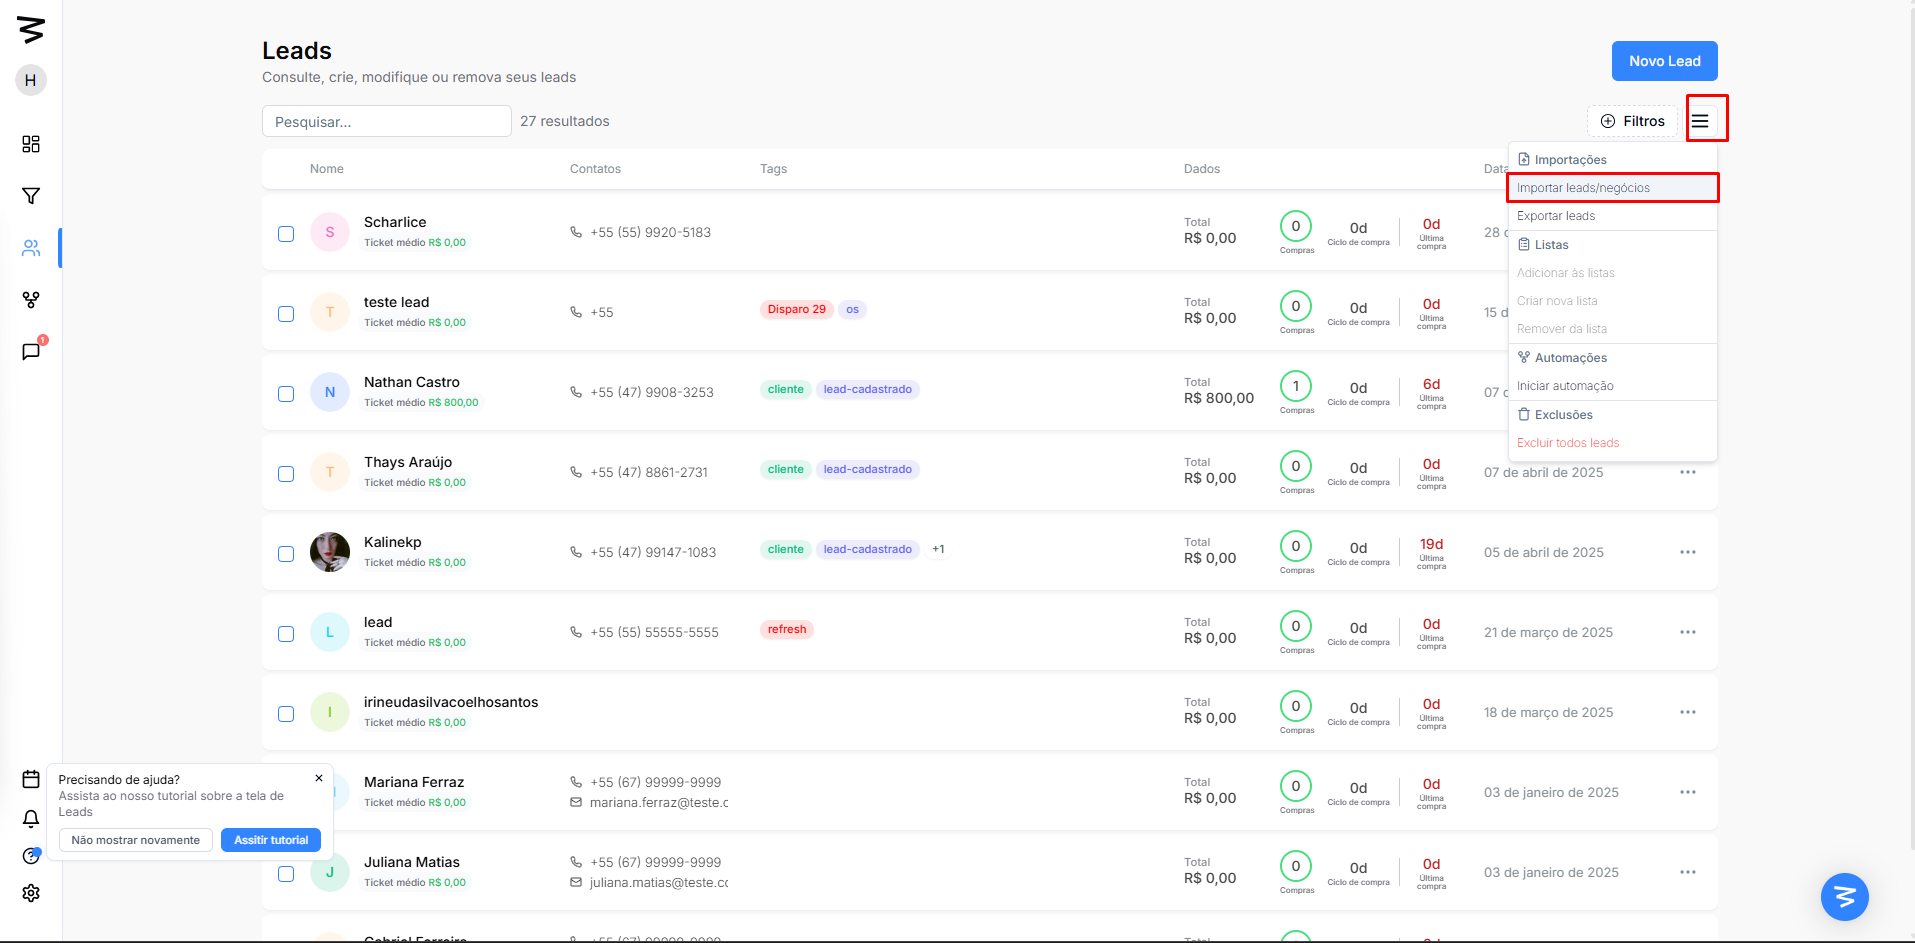Open the dashboard grid icon in sidebar

(x=31, y=144)
